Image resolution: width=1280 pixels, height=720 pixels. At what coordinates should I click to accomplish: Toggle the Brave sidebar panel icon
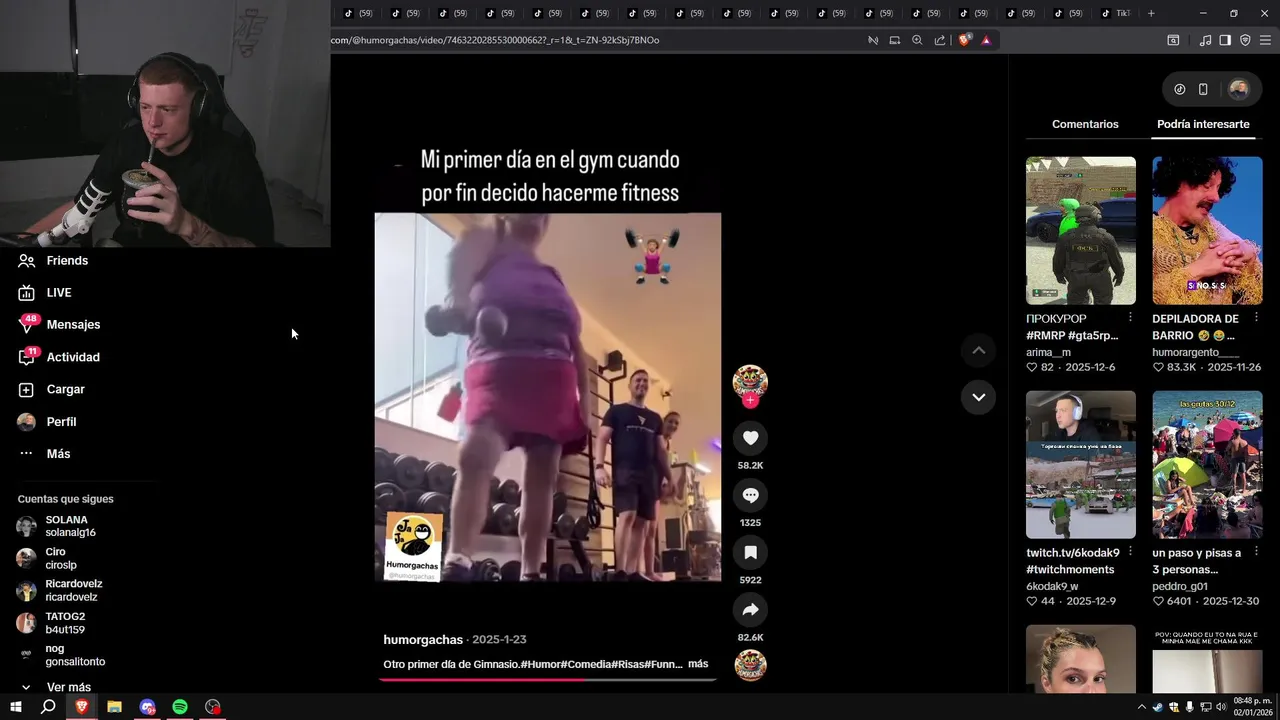(1225, 40)
